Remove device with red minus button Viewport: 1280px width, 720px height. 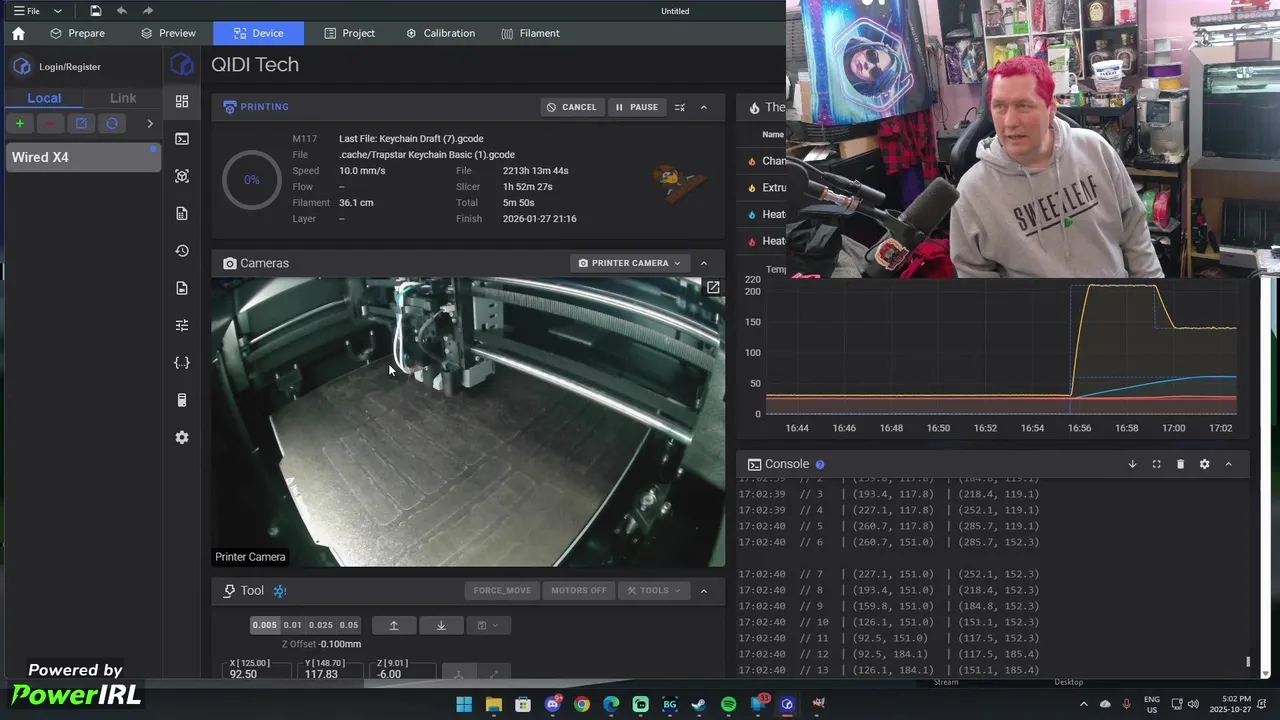50,123
